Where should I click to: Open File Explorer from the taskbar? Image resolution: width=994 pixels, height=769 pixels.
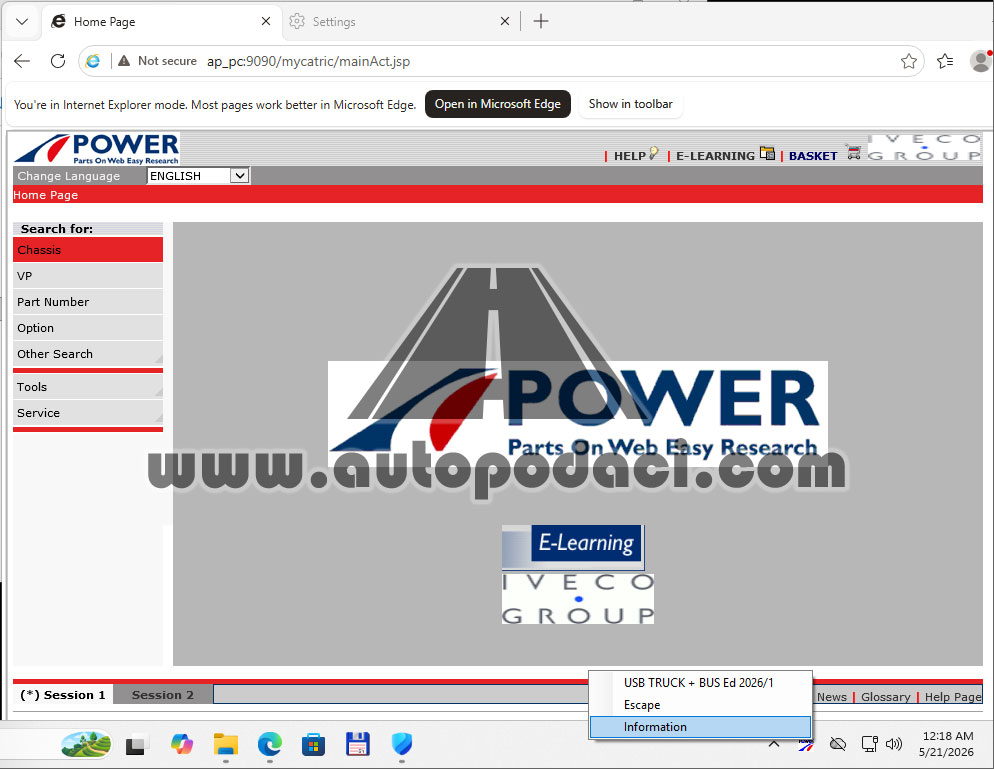[x=226, y=744]
